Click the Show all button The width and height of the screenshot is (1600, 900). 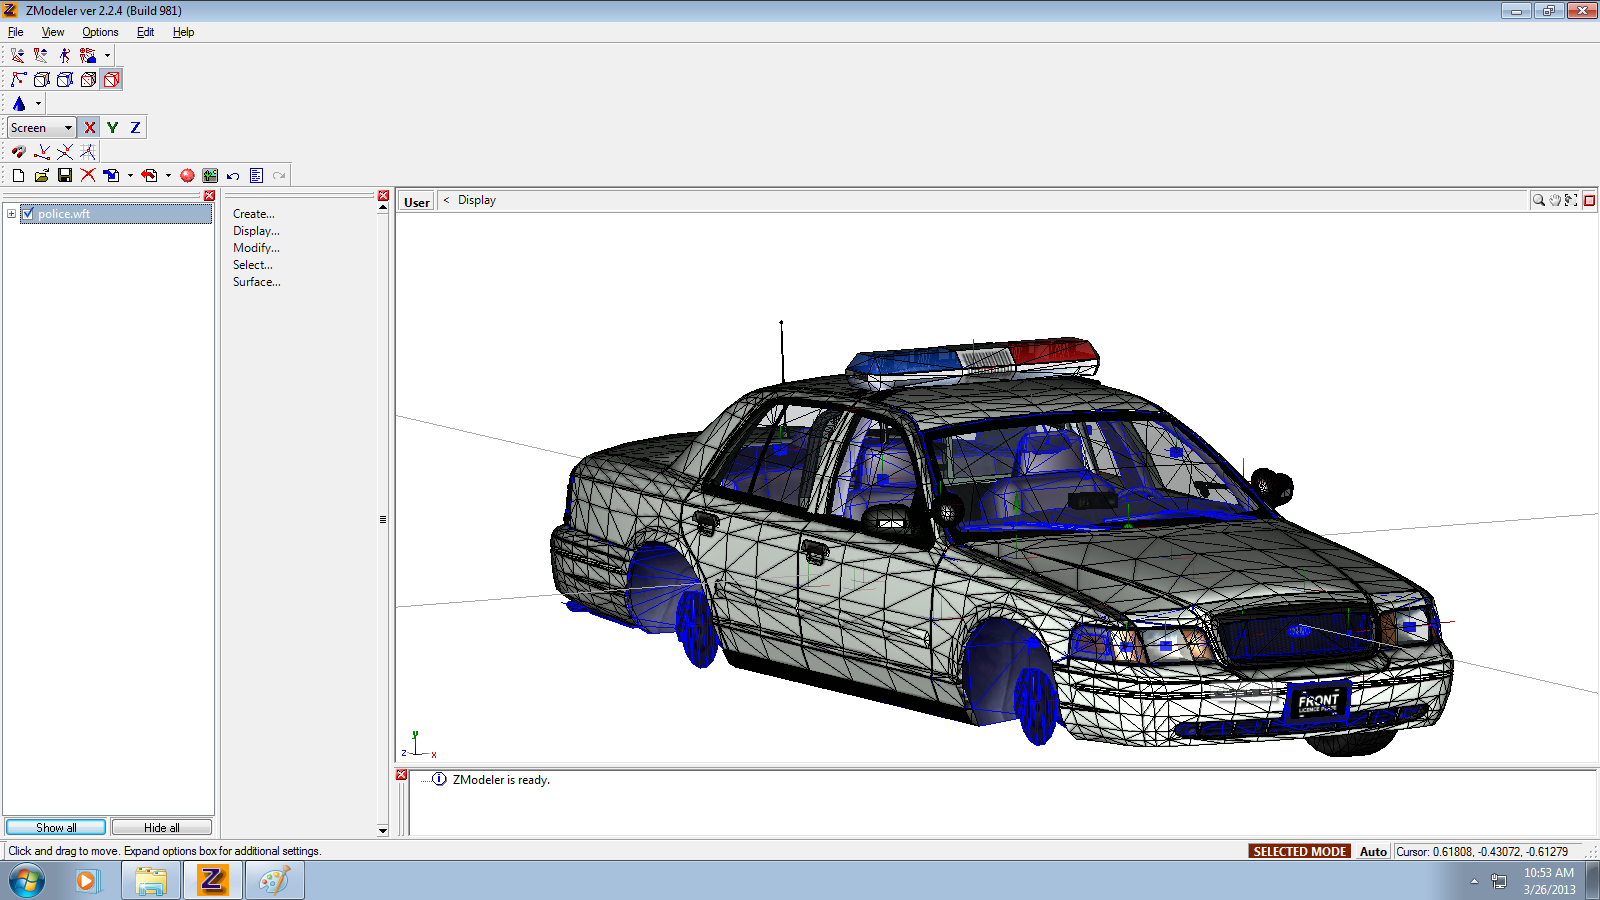(x=56, y=827)
